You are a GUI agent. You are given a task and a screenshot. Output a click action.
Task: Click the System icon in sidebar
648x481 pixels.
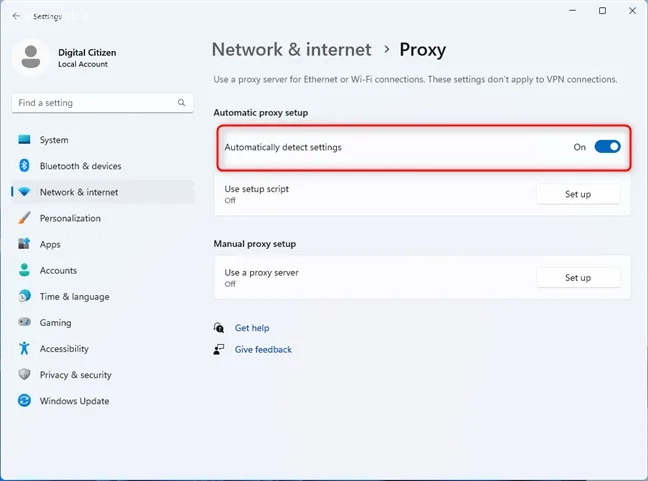coord(24,140)
